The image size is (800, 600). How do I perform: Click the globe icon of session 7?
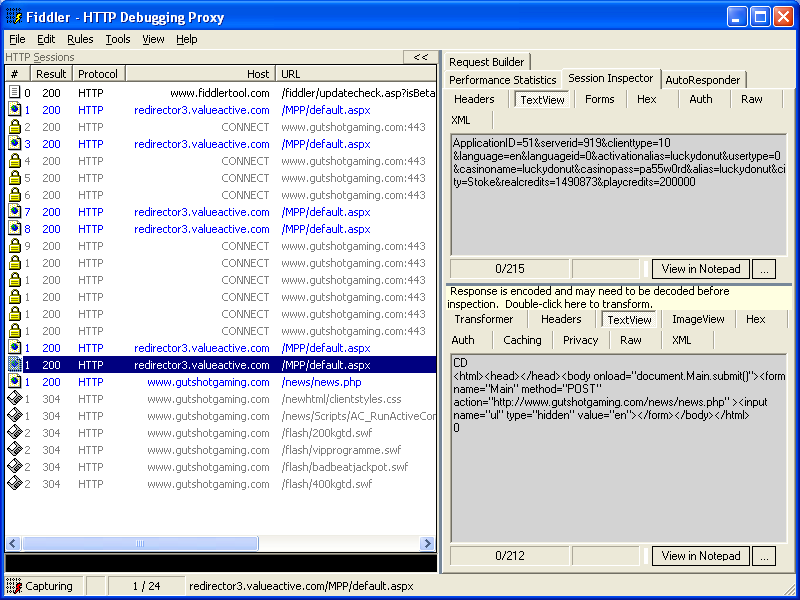(x=15, y=211)
